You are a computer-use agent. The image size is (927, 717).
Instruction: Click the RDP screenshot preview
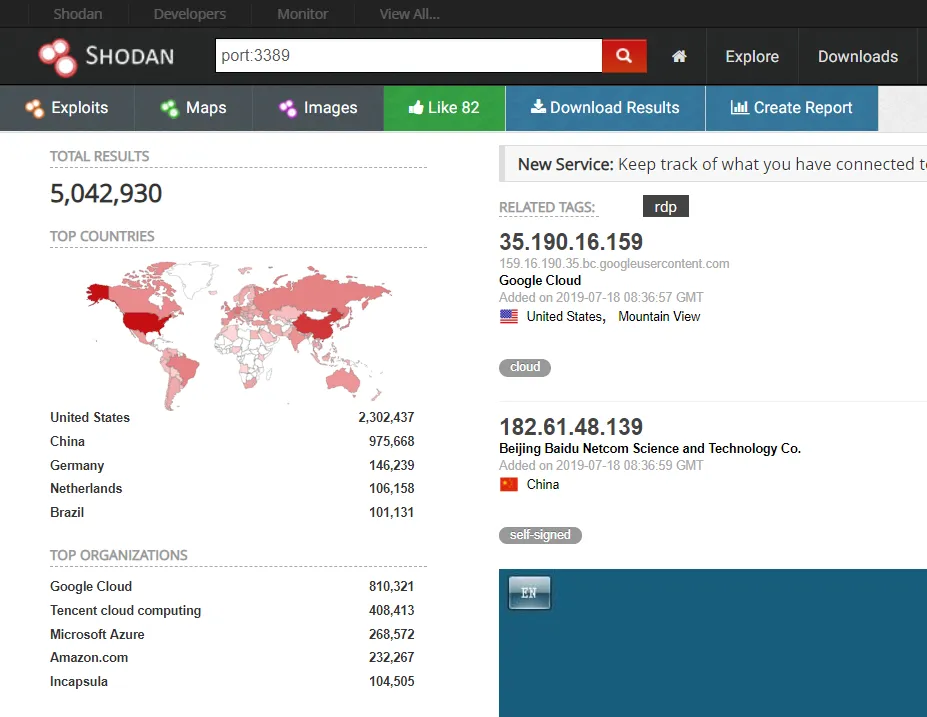pos(713,643)
